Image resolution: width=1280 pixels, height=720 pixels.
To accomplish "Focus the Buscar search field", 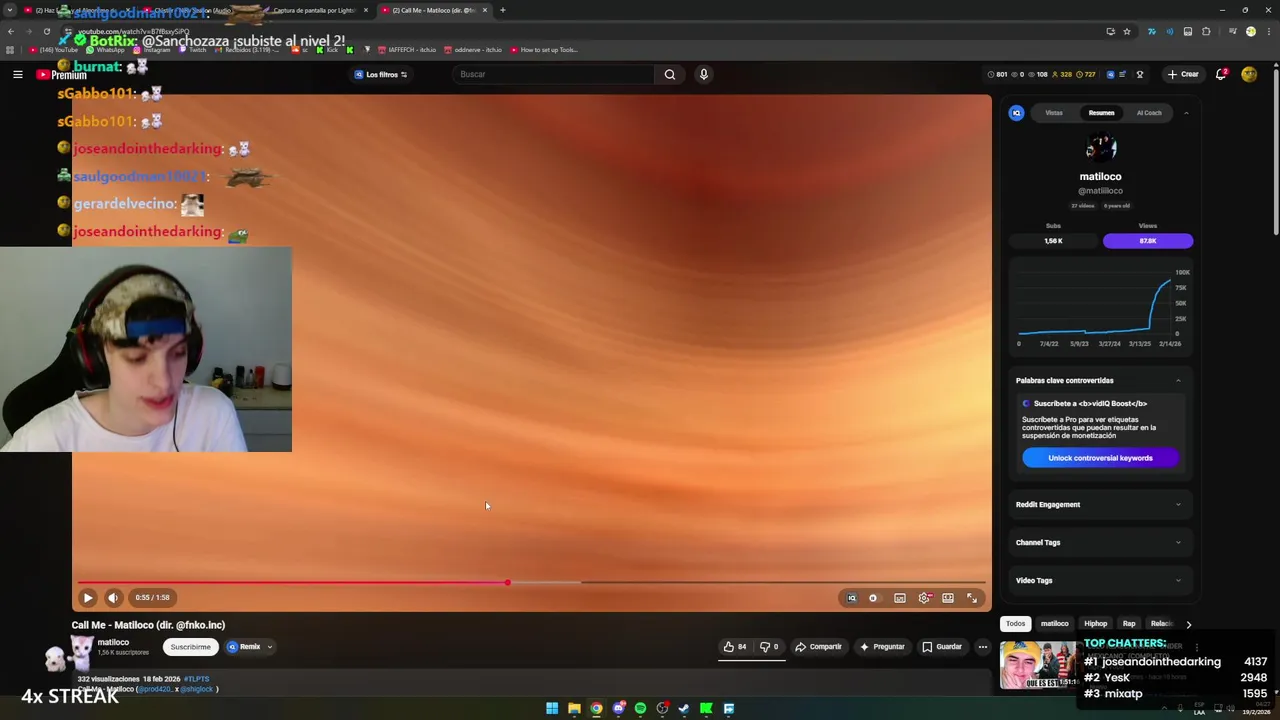I will tap(555, 74).
